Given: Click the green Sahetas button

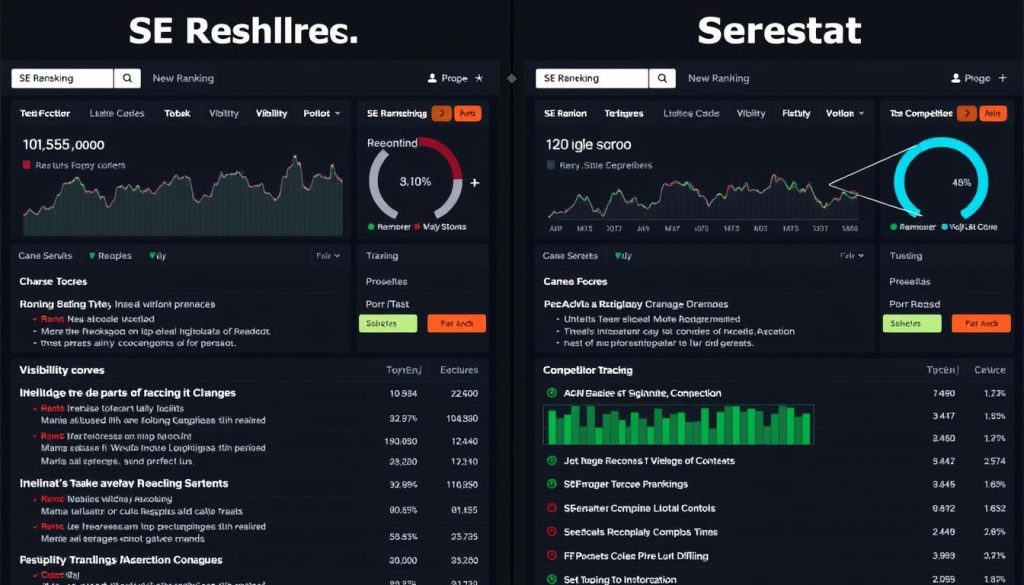Looking at the screenshot, I should (387, 323).
